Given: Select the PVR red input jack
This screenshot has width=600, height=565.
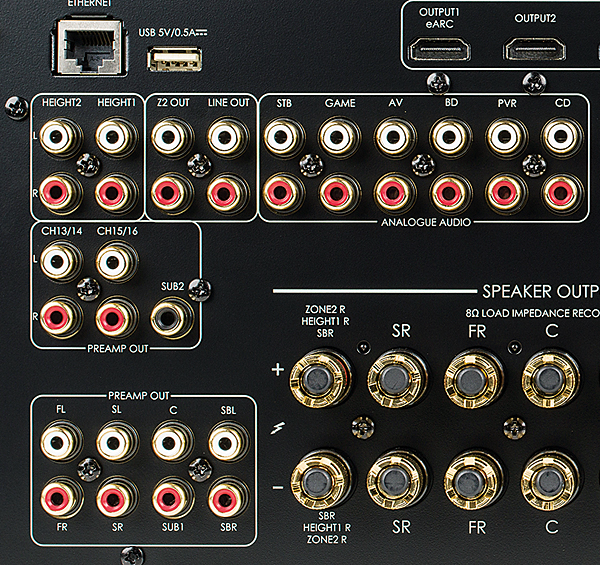Looking at the screenshot, I should 506,192.
